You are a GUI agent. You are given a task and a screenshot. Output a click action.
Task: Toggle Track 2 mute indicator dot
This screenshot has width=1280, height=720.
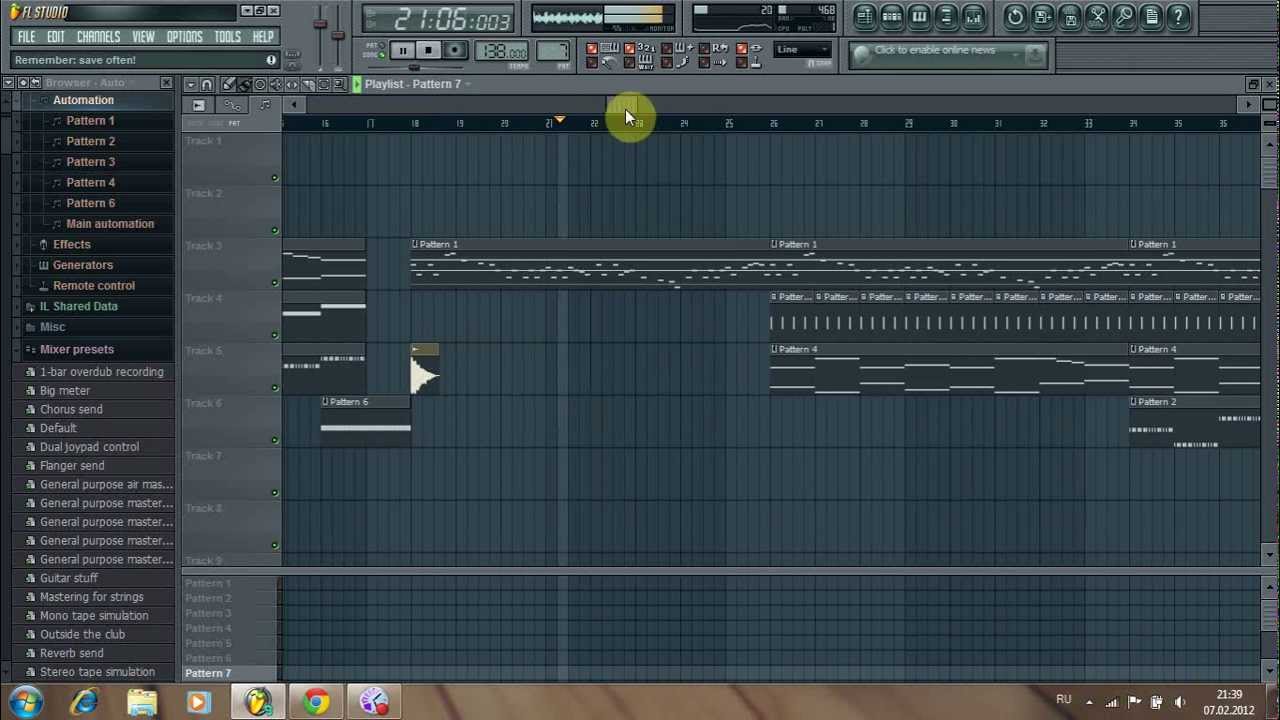click(275, 230)
